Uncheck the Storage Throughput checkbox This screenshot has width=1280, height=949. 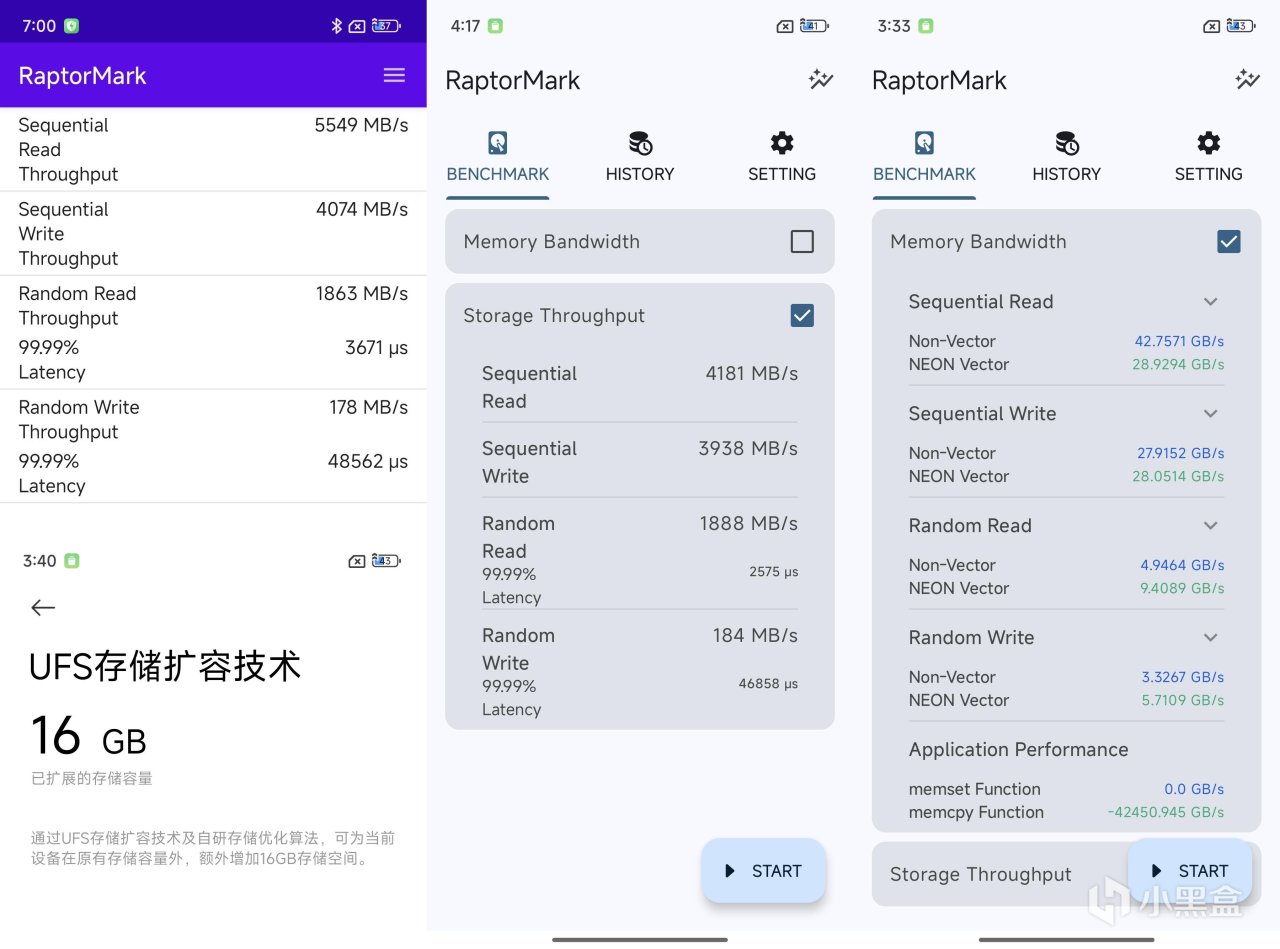(x=802, y=316)
